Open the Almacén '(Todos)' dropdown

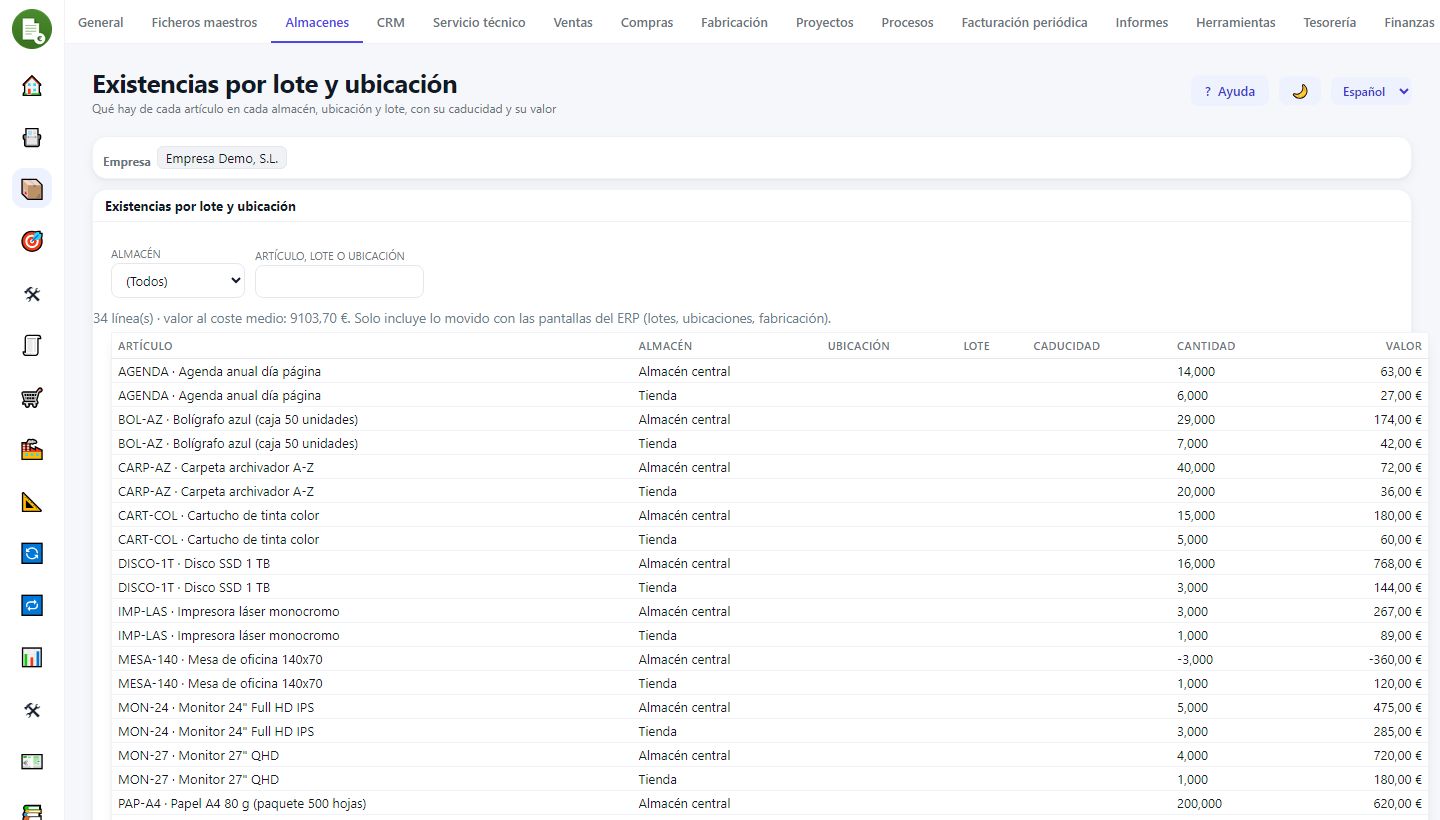coord(178,281)
